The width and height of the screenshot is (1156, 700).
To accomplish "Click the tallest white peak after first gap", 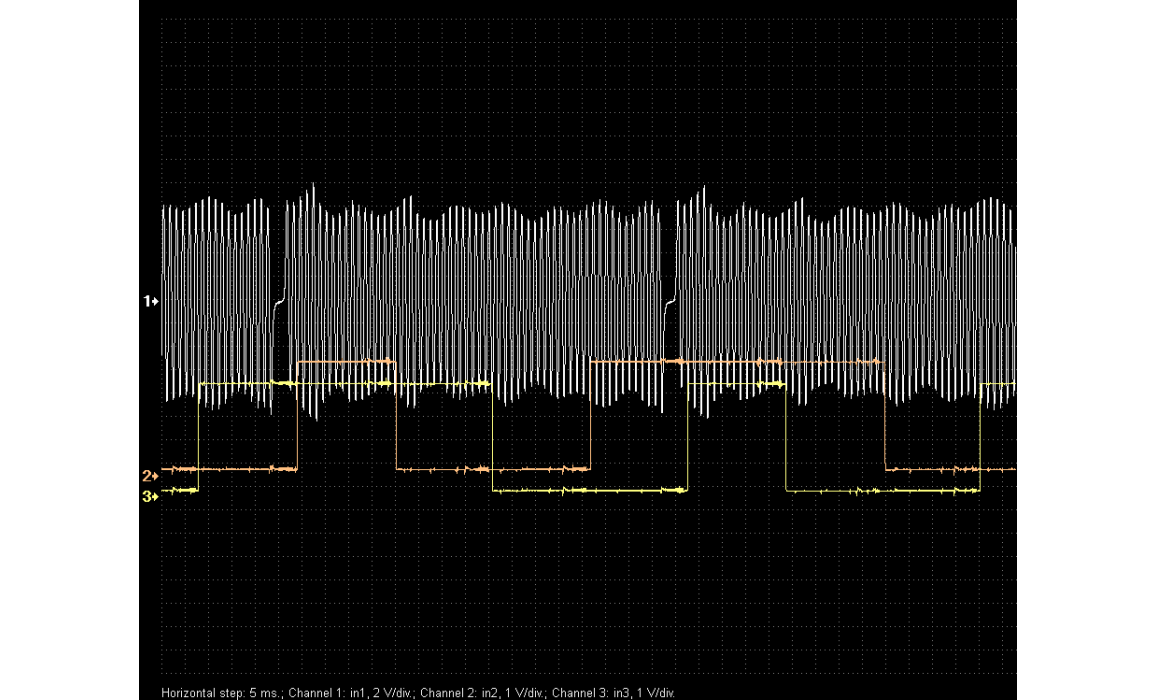I will coord(314,187).
